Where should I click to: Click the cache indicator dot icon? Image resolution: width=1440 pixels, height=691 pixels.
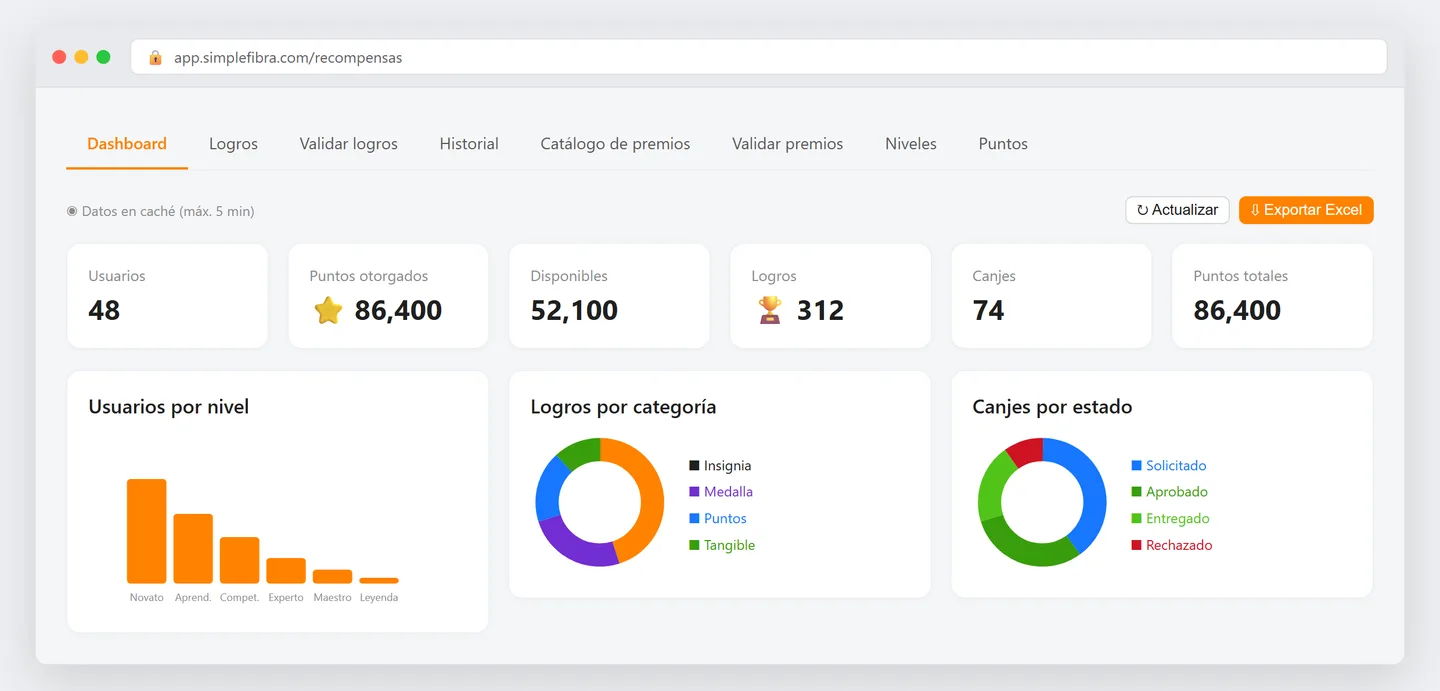[72, 211]
